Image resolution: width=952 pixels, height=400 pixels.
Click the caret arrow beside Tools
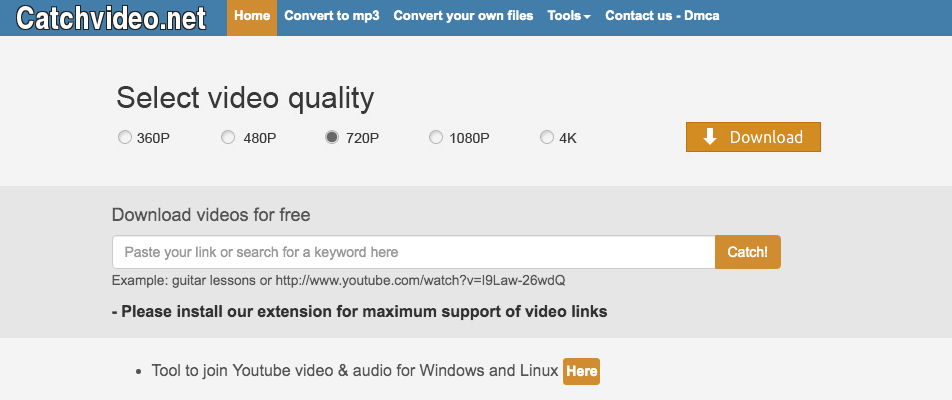587,17
